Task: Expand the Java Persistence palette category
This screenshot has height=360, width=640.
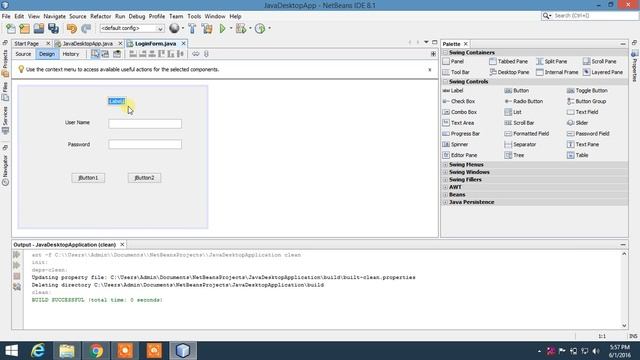Action: 445,202
